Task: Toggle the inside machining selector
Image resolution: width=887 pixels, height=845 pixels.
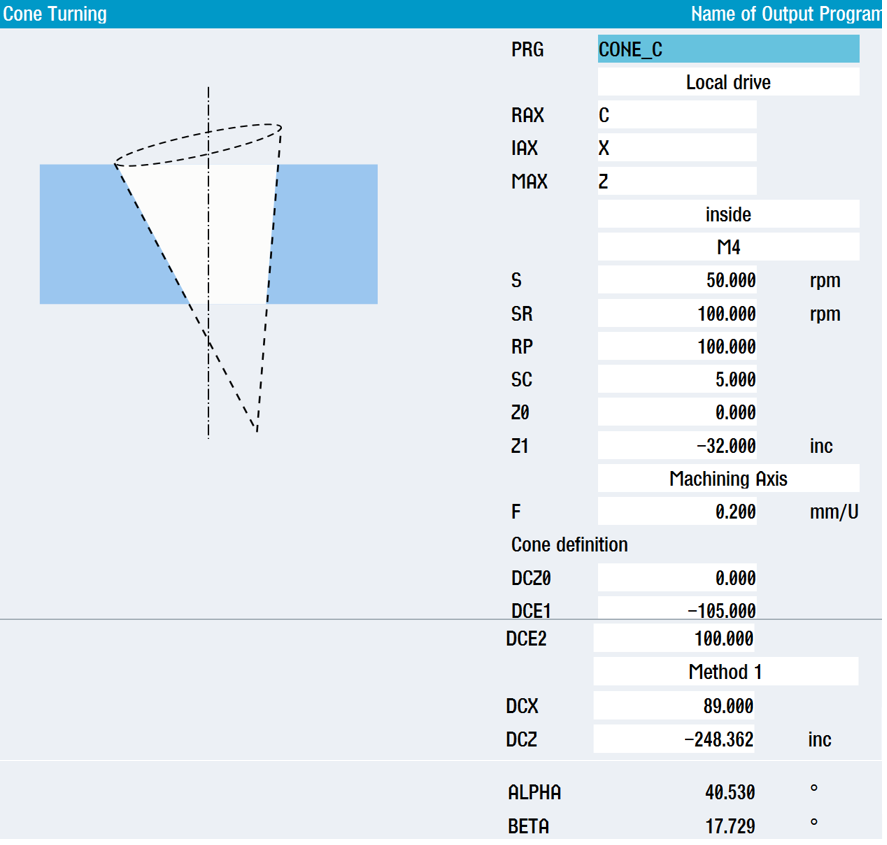Action: [x=728, y=214]
